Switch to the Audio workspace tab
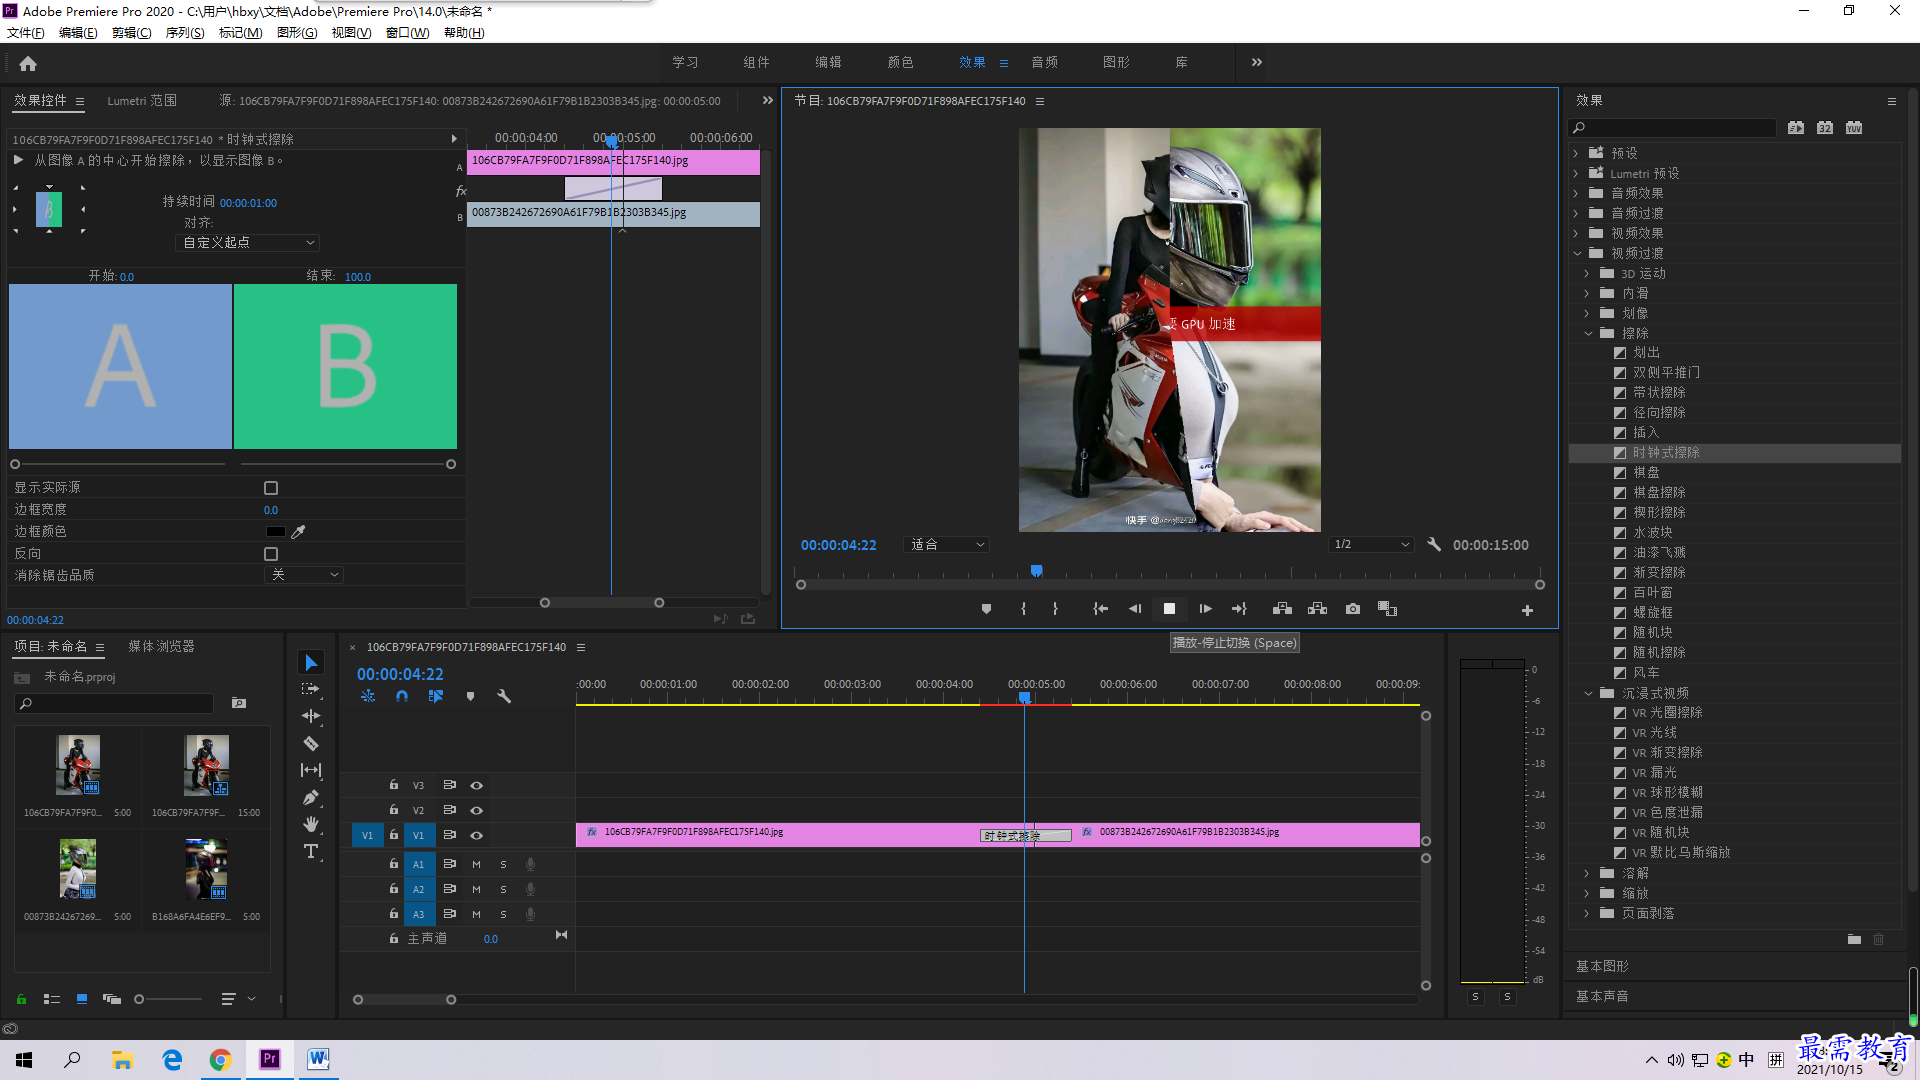The image size is (1920, 1080). (x=1044, y=63)
